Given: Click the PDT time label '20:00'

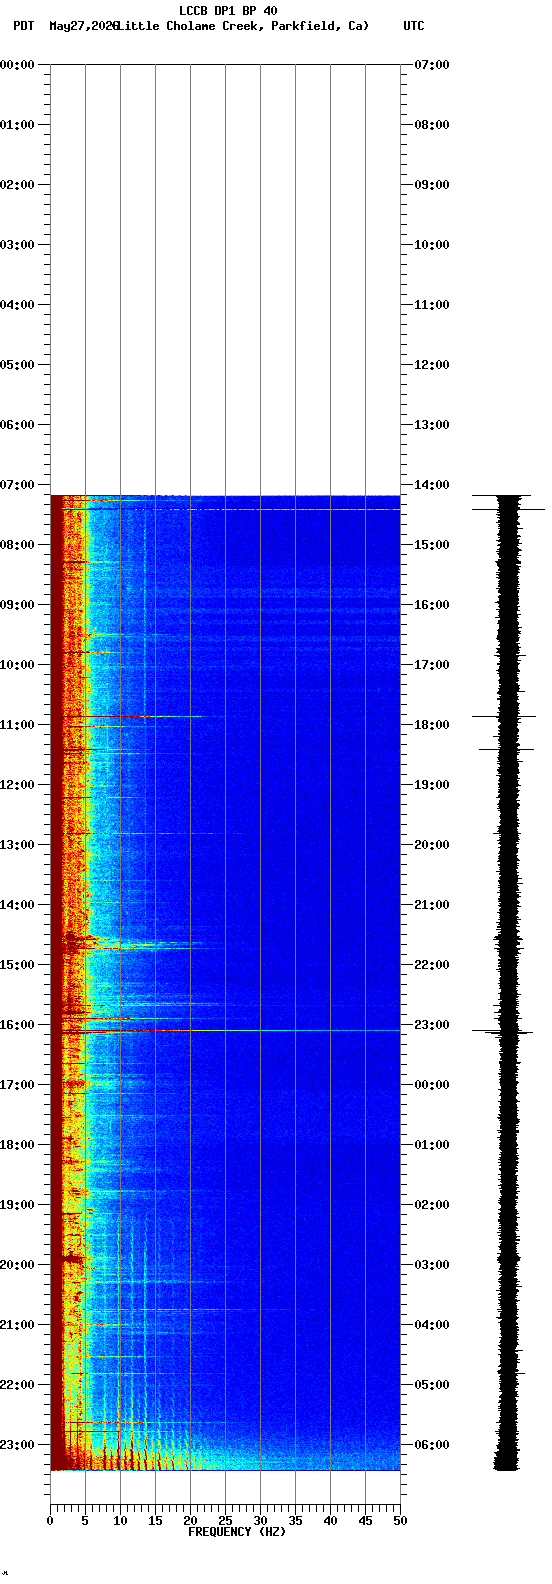Looking at the screenshot, I should [17, 1265].
